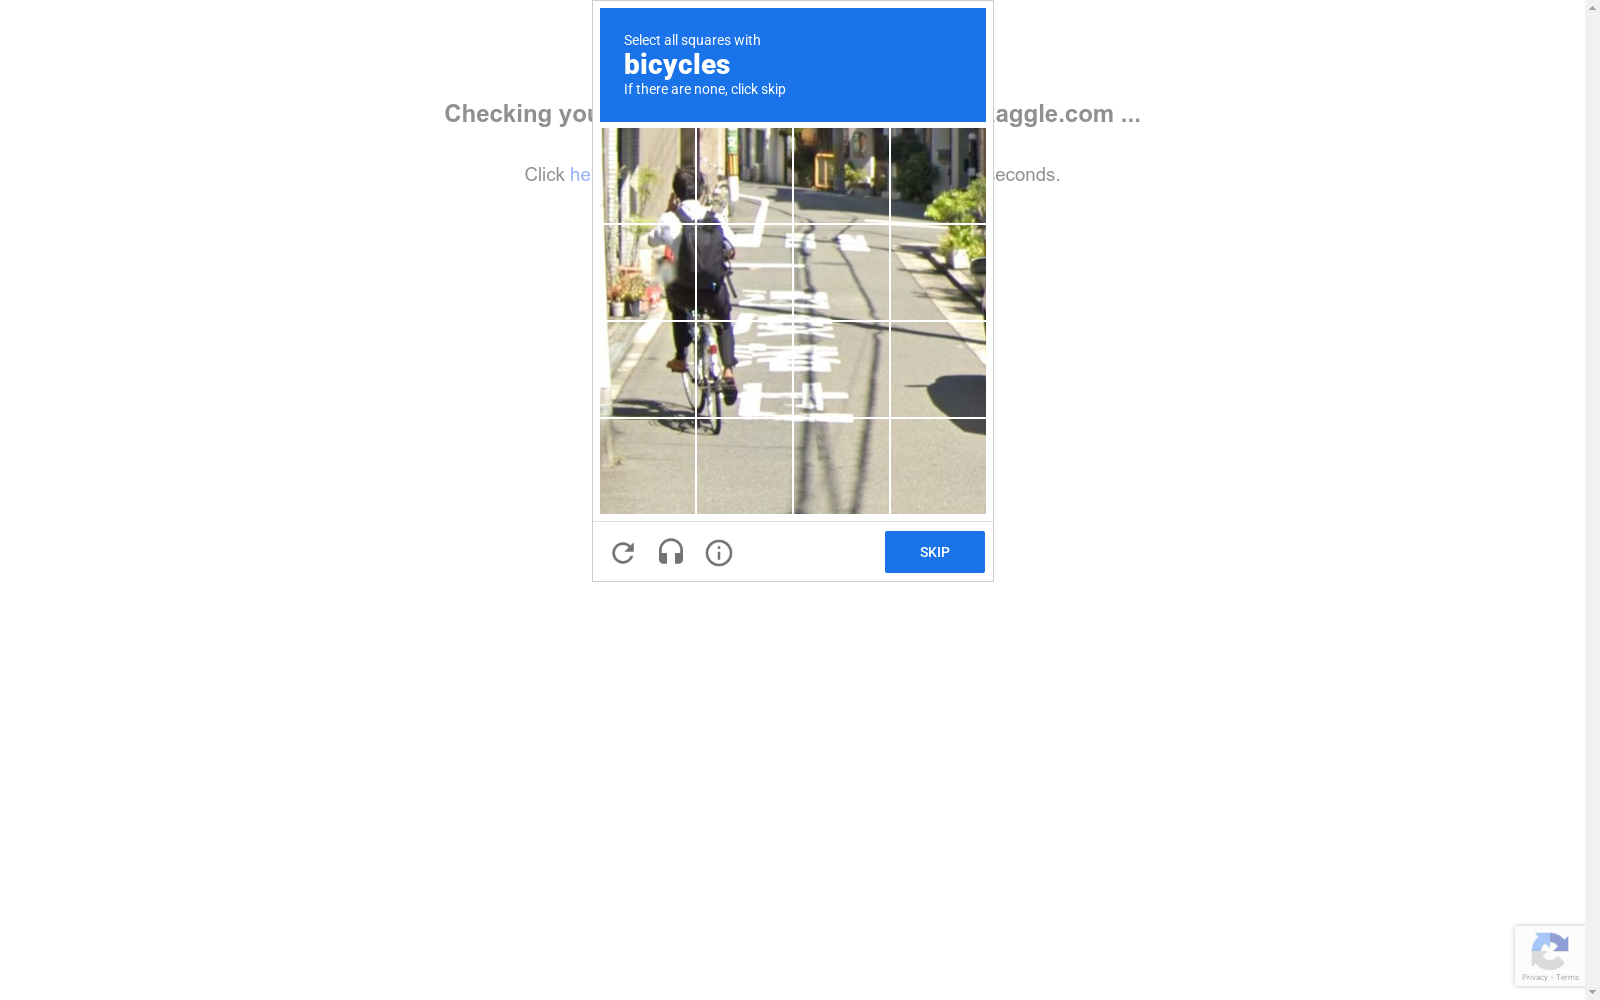Select the bottom-right plain road tile

click(x=938, y=466)
